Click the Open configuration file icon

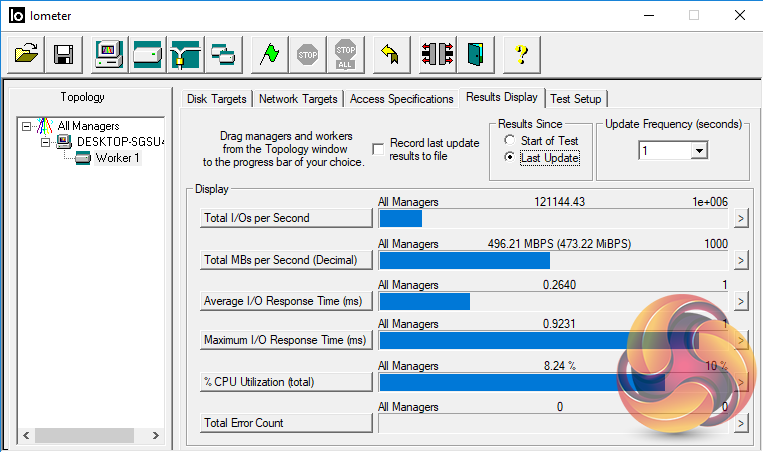pos(27,54)
